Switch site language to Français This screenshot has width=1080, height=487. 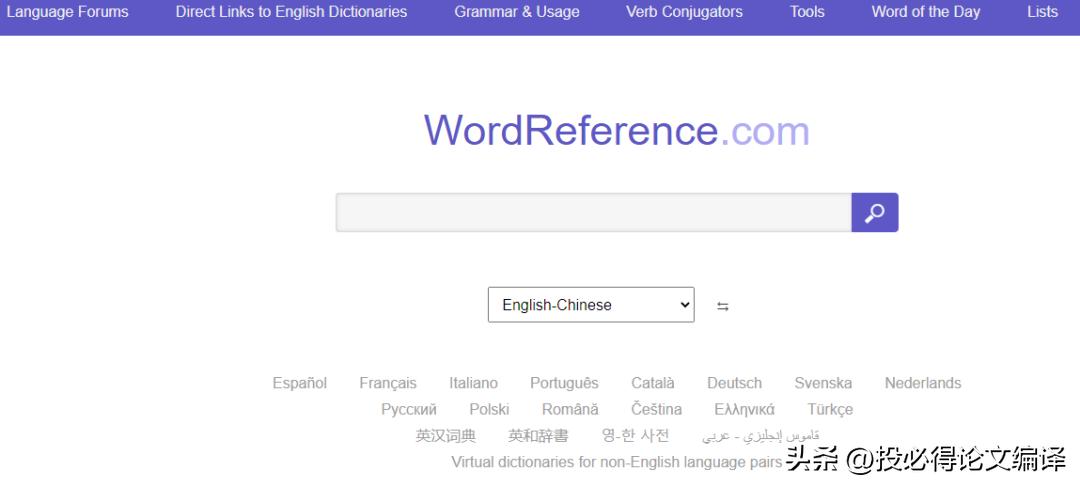click(388, 383)
